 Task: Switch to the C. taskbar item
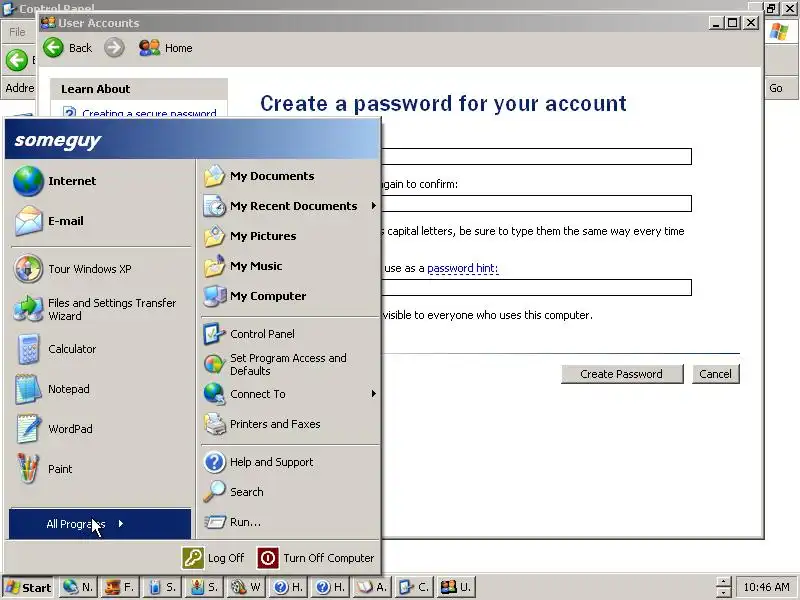click(x=413, y=587)
